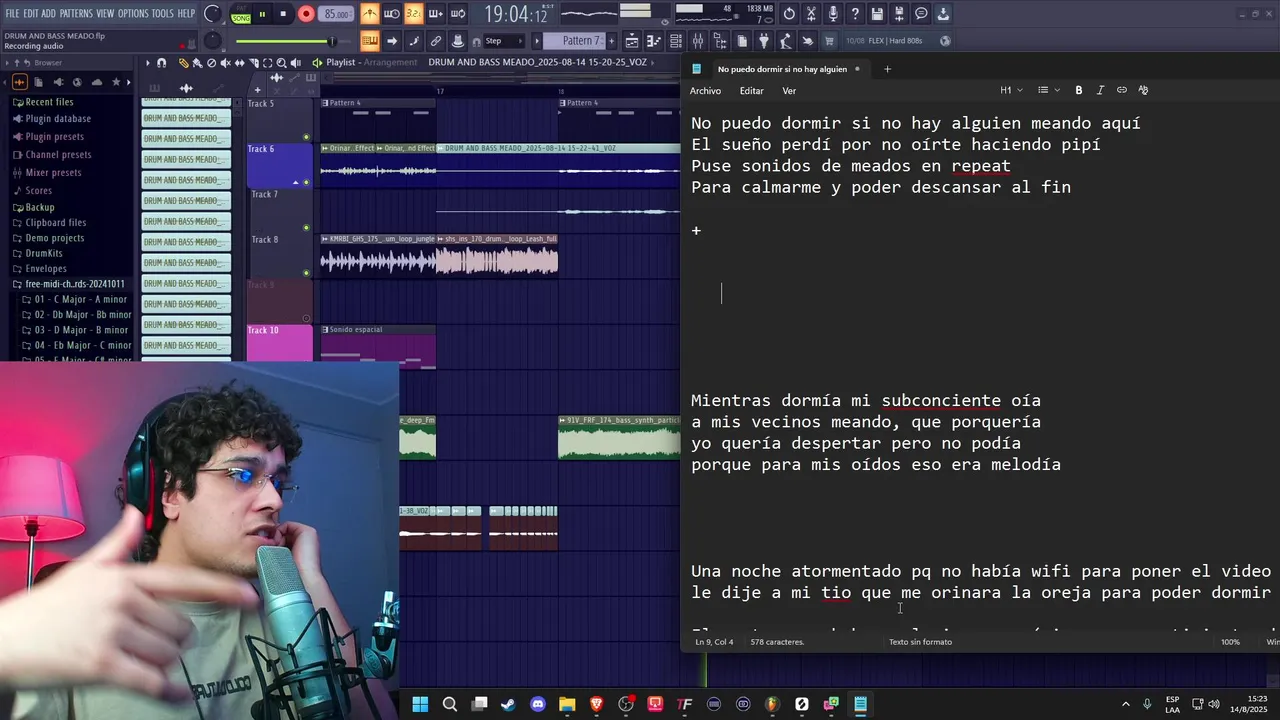Select the playlist Zoom magnifier tool

pos(282,63)
